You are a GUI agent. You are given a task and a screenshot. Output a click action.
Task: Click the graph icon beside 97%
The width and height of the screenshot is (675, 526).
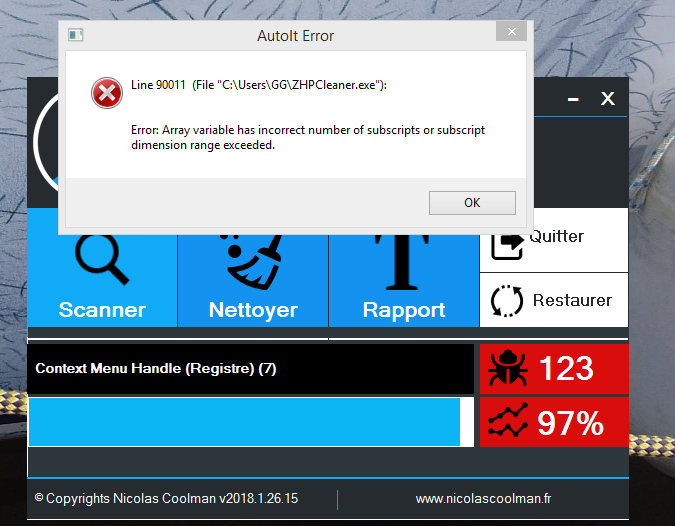508,423
